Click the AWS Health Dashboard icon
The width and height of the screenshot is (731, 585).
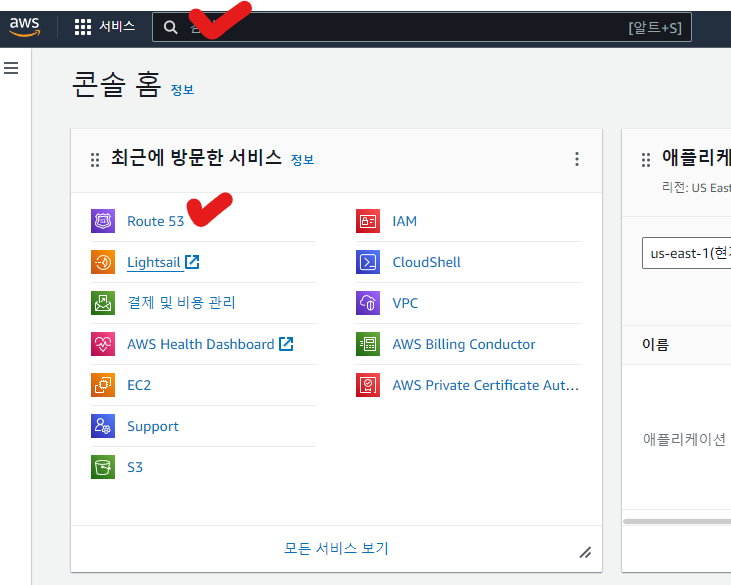[103, 344]
